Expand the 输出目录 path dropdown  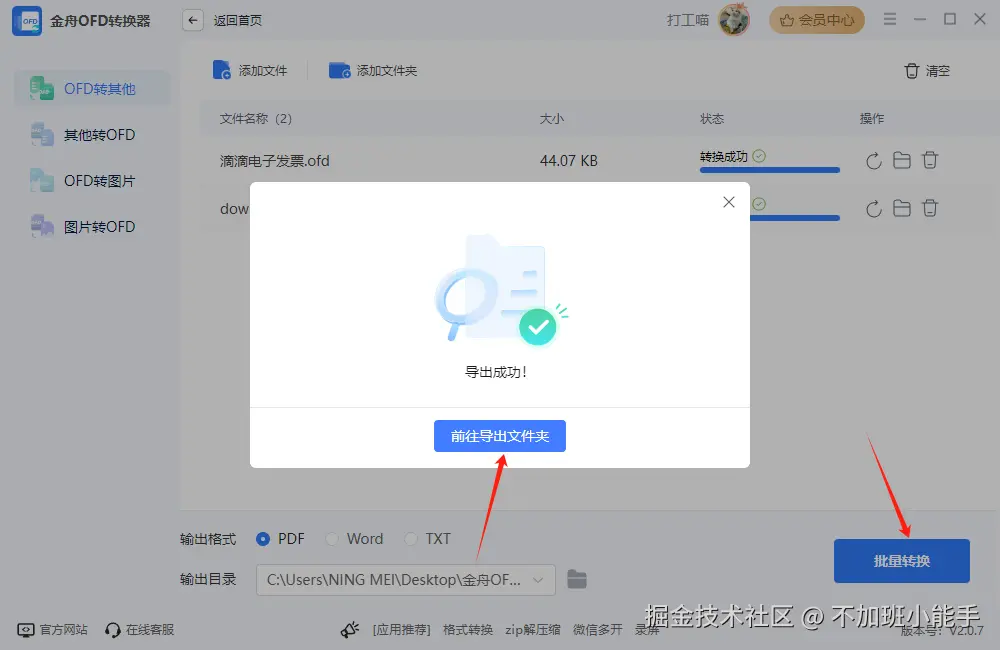(538, 580)
